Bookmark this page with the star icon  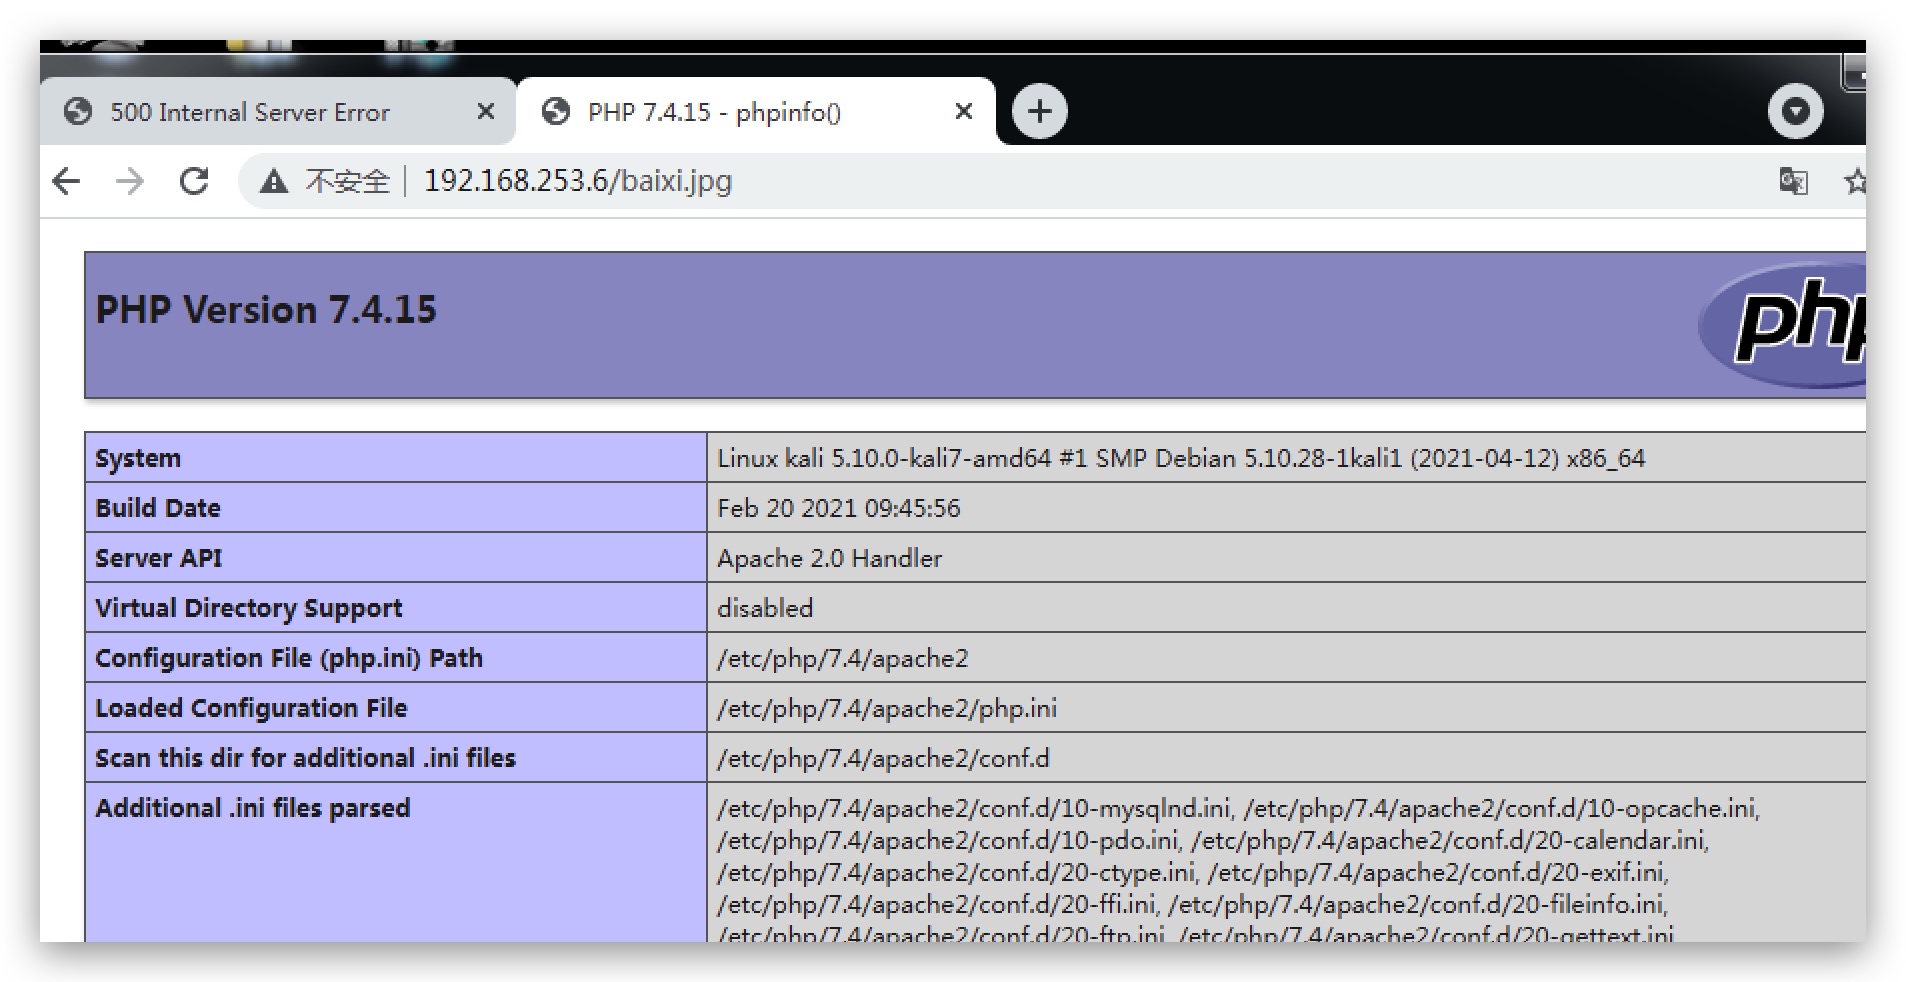tap(1855, 181)
